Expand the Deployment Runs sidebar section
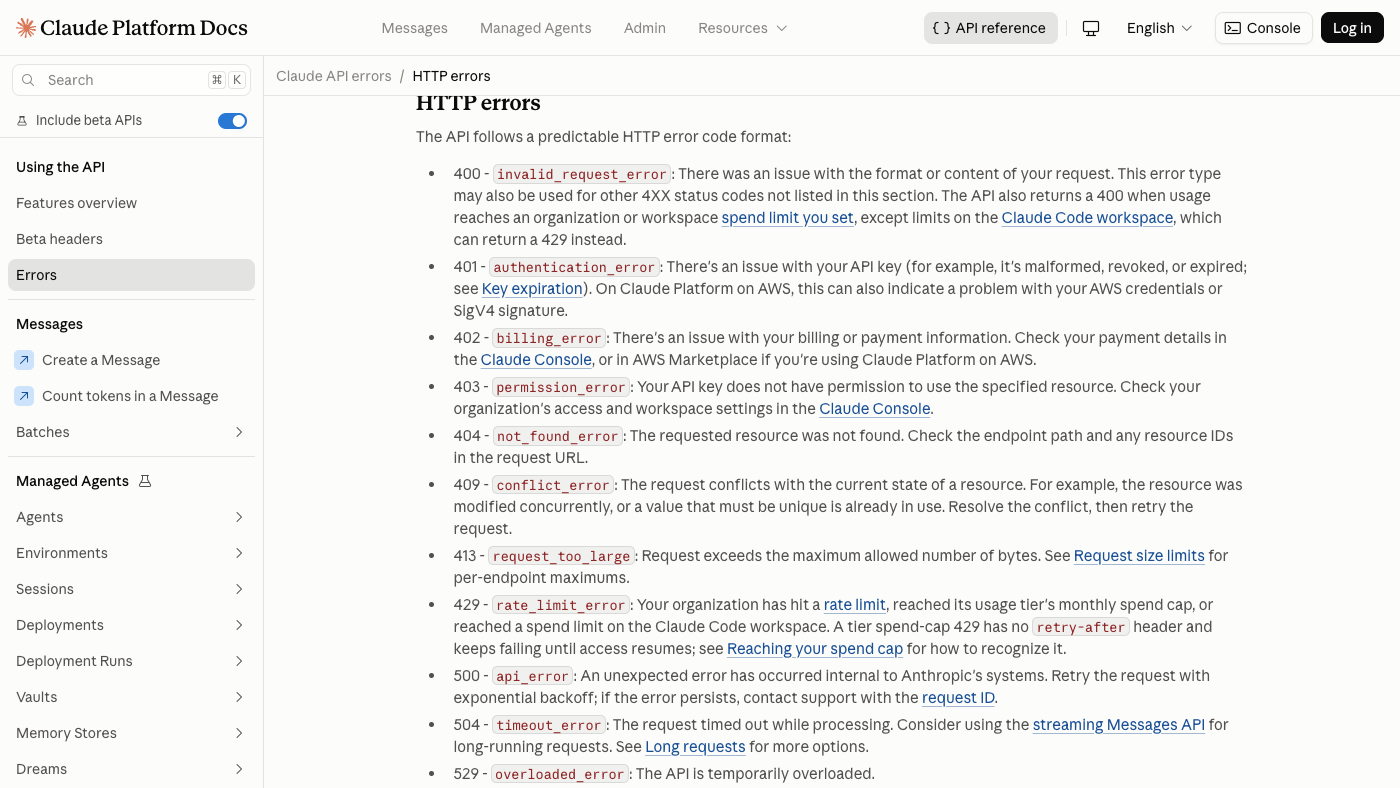Viewport: 1400px width, 788px height. click(x=239, y=661)
